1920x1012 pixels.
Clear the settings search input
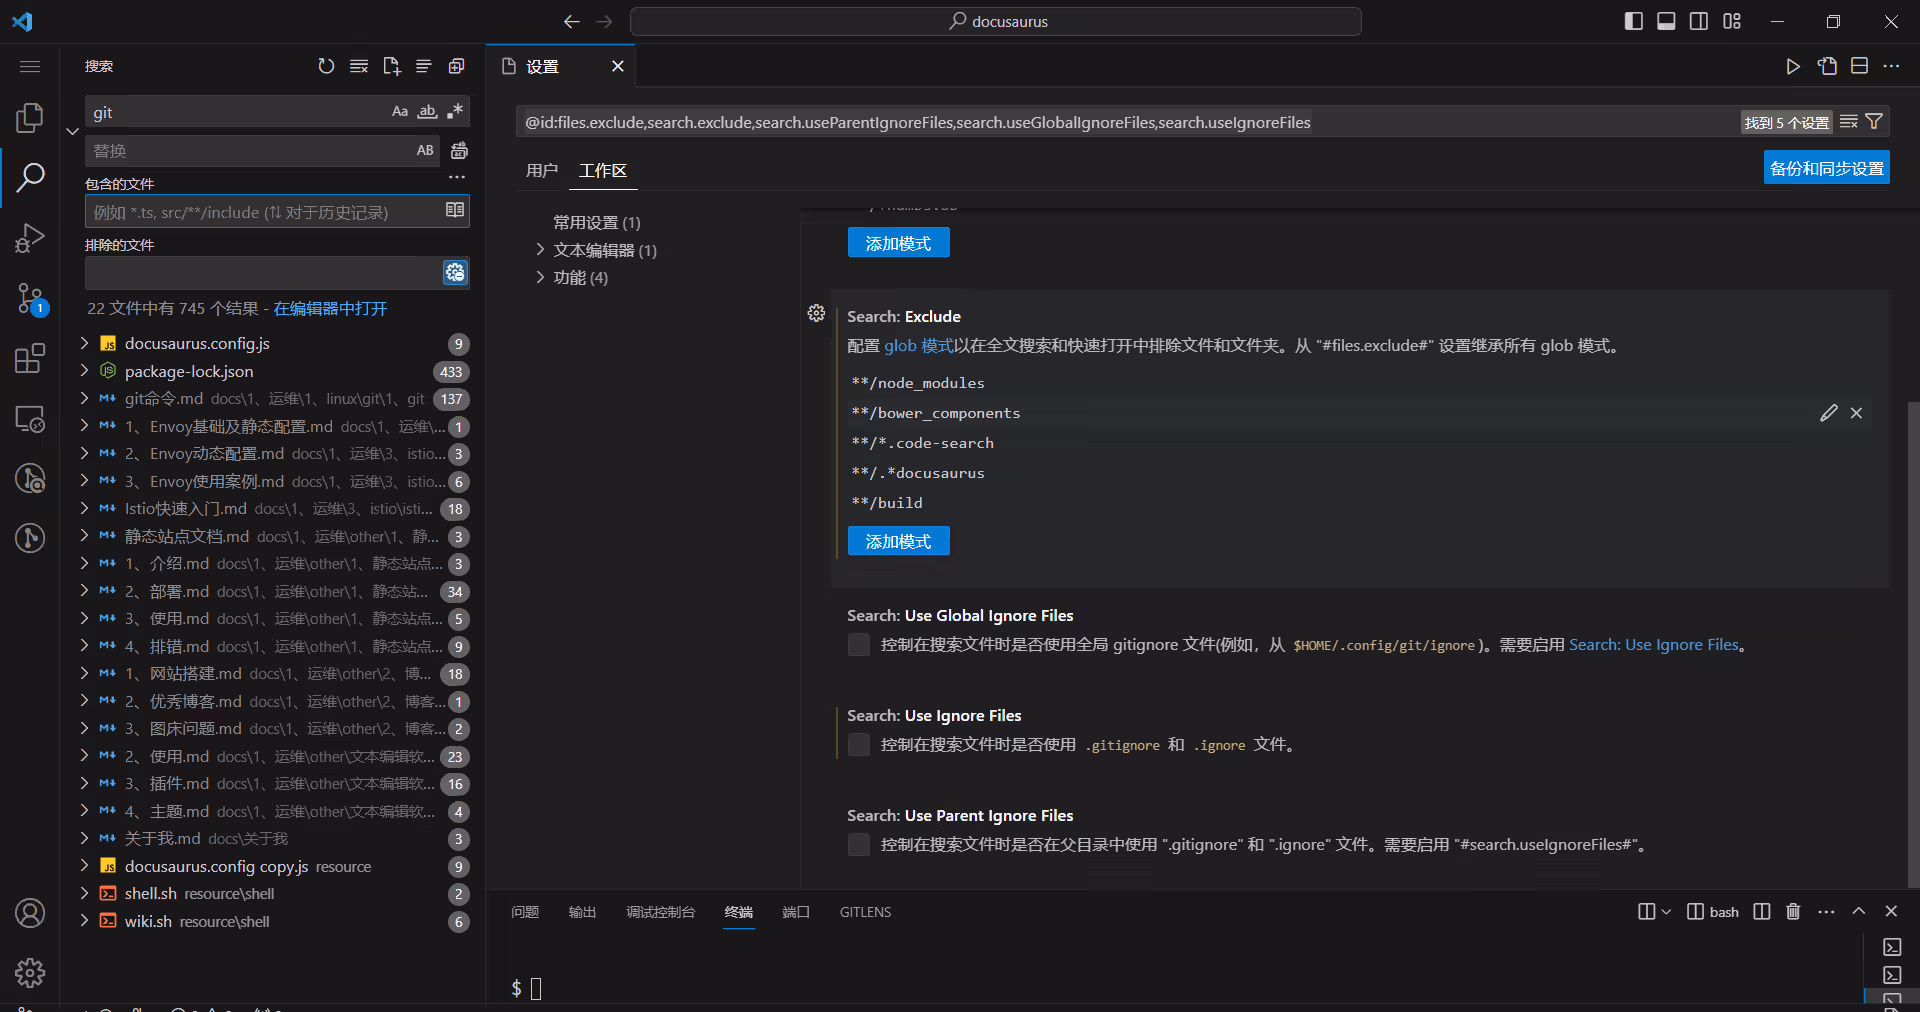[x=1848, y=122]
